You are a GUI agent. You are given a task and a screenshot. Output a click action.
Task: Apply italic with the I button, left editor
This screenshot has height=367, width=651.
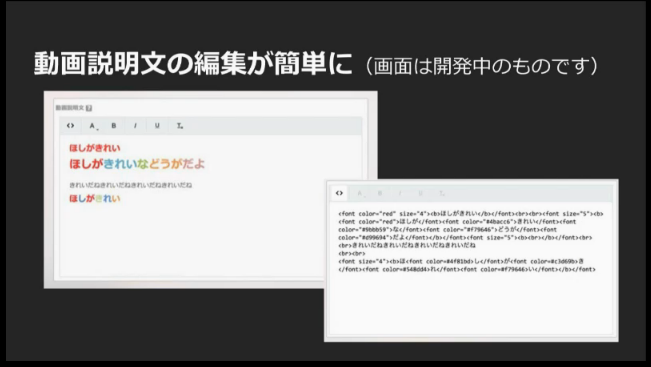135,126
